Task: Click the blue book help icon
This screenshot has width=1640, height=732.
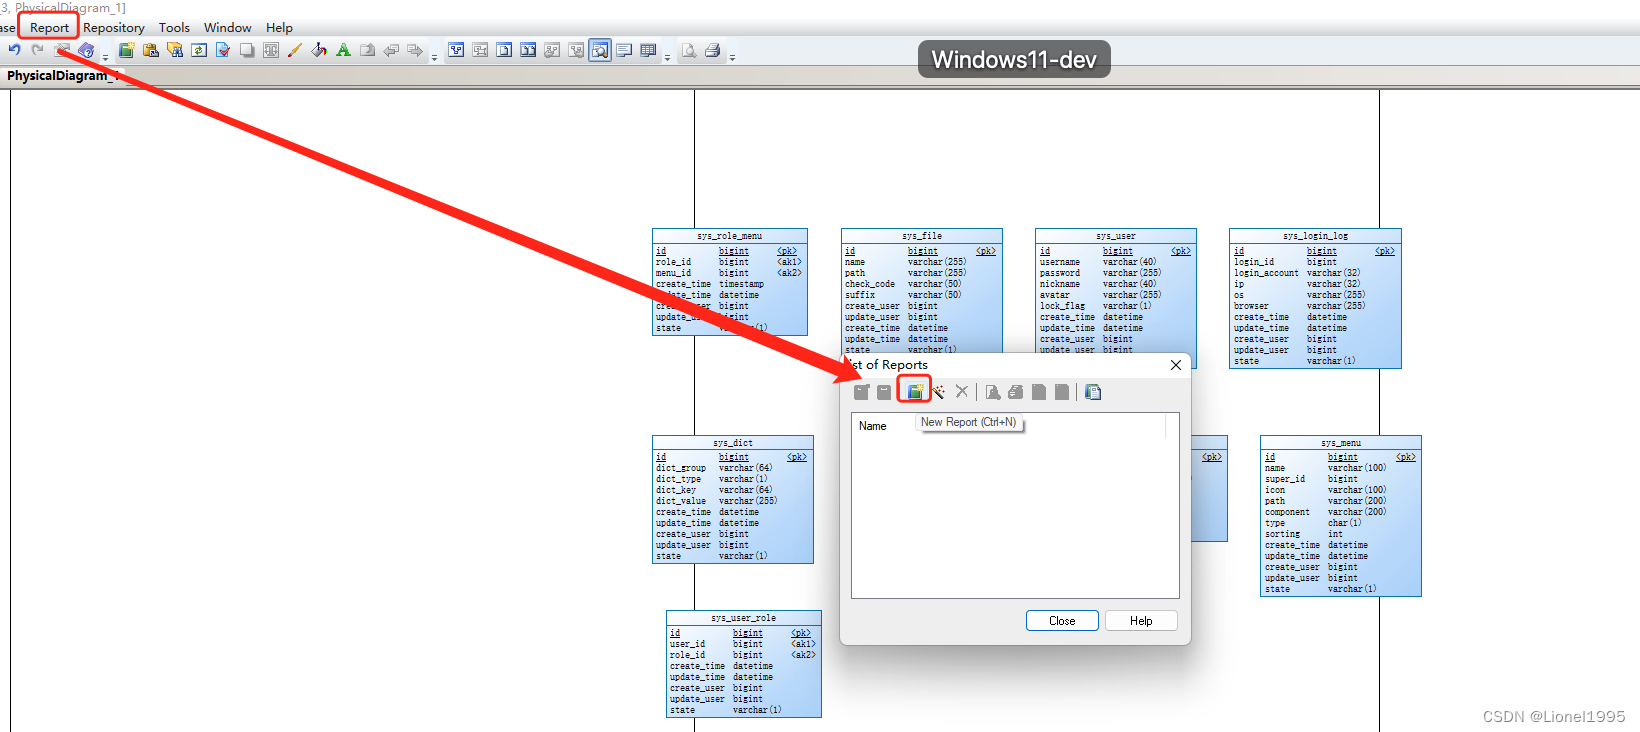Action: point(86,50)
